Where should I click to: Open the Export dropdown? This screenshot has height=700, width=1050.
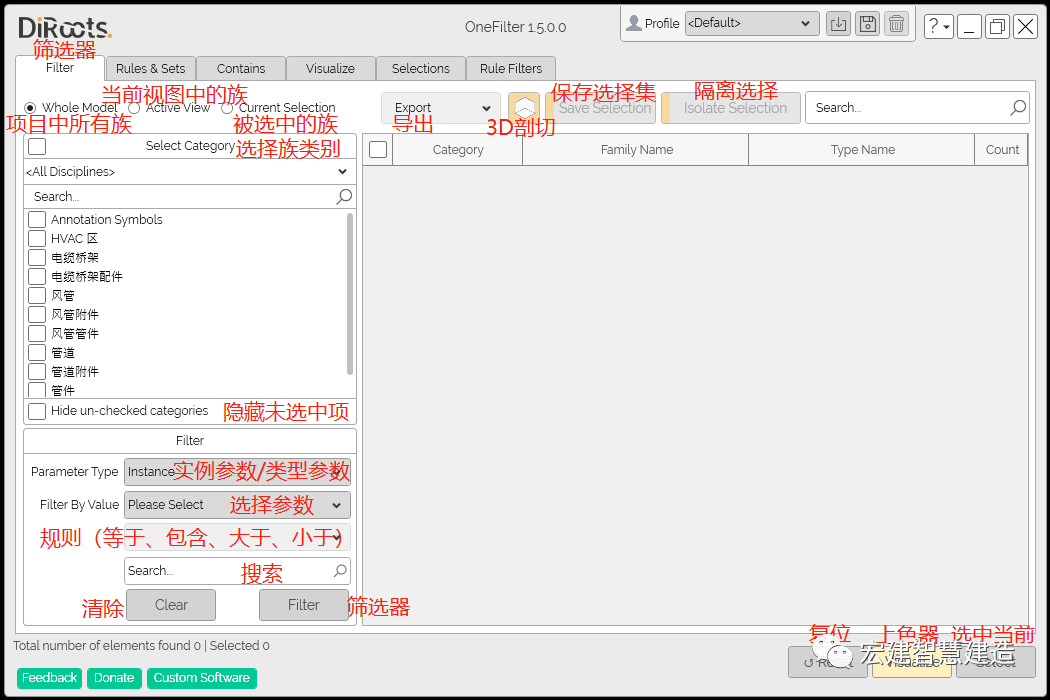440,107
